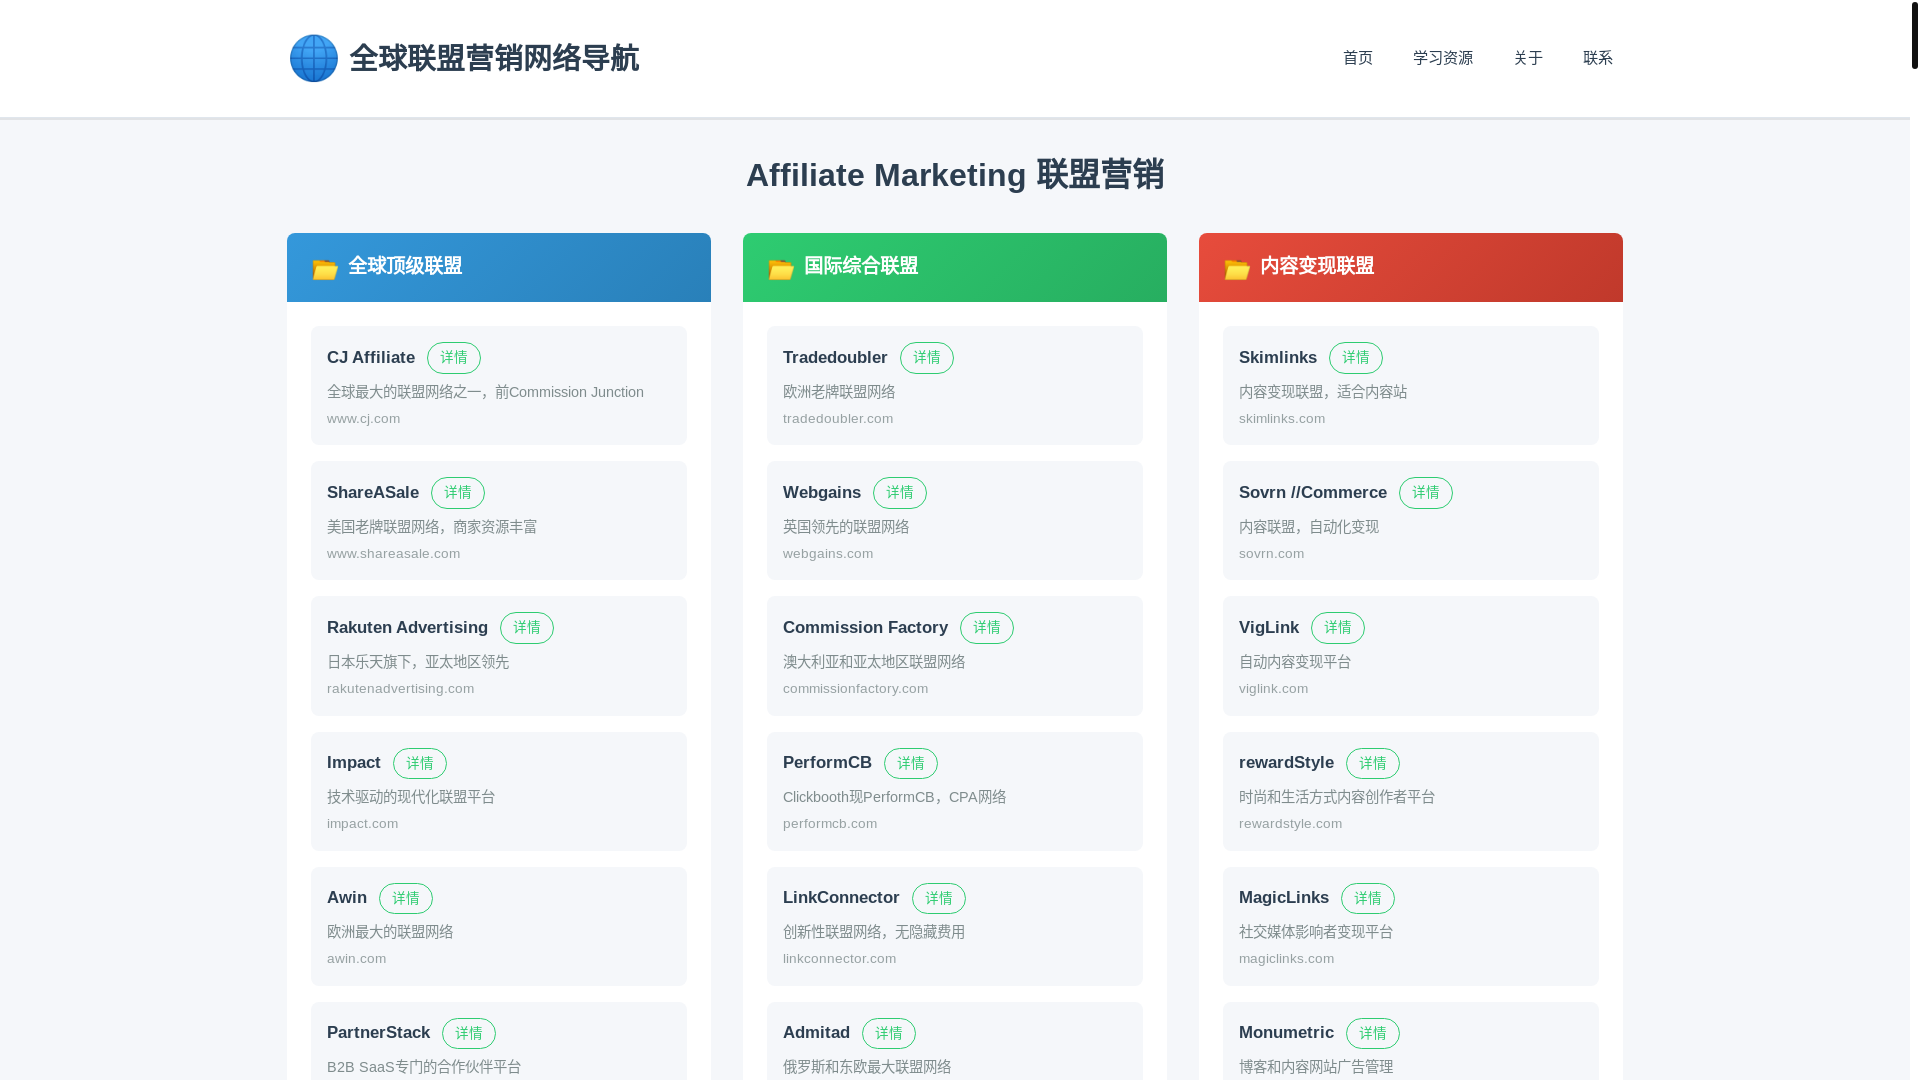1920x1080 pixels.
Task: Click the skimlinks.com URL text
Action: pos(1282,419)
